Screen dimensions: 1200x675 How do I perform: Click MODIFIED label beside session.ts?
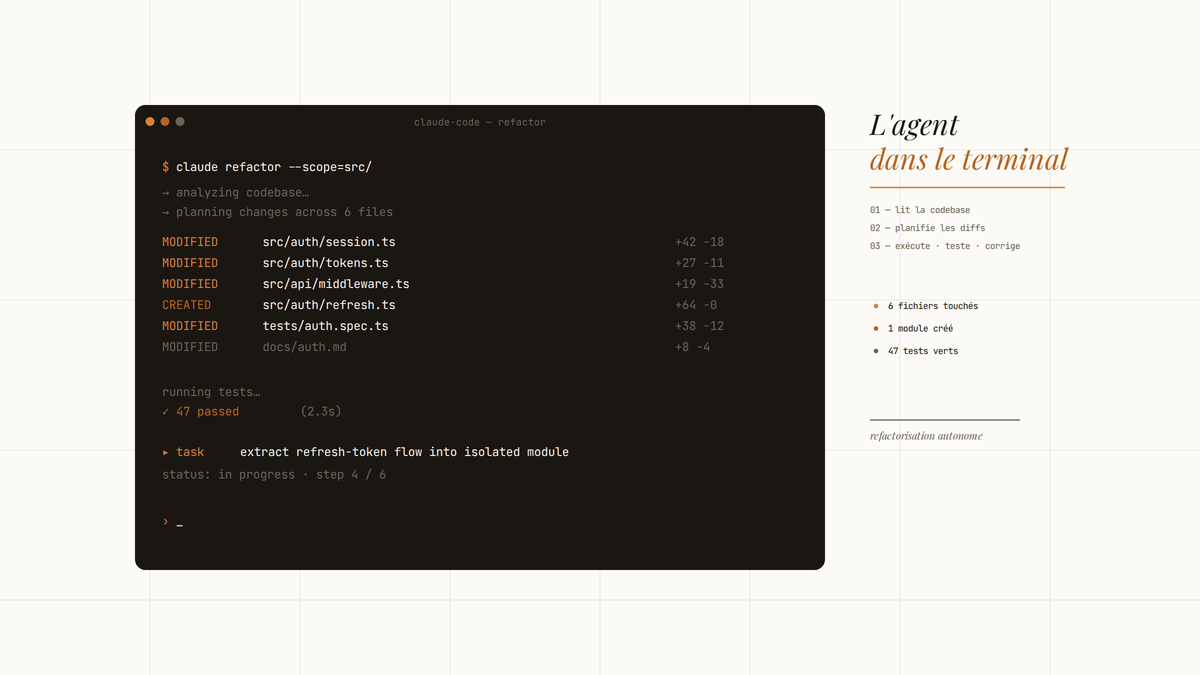190,242
